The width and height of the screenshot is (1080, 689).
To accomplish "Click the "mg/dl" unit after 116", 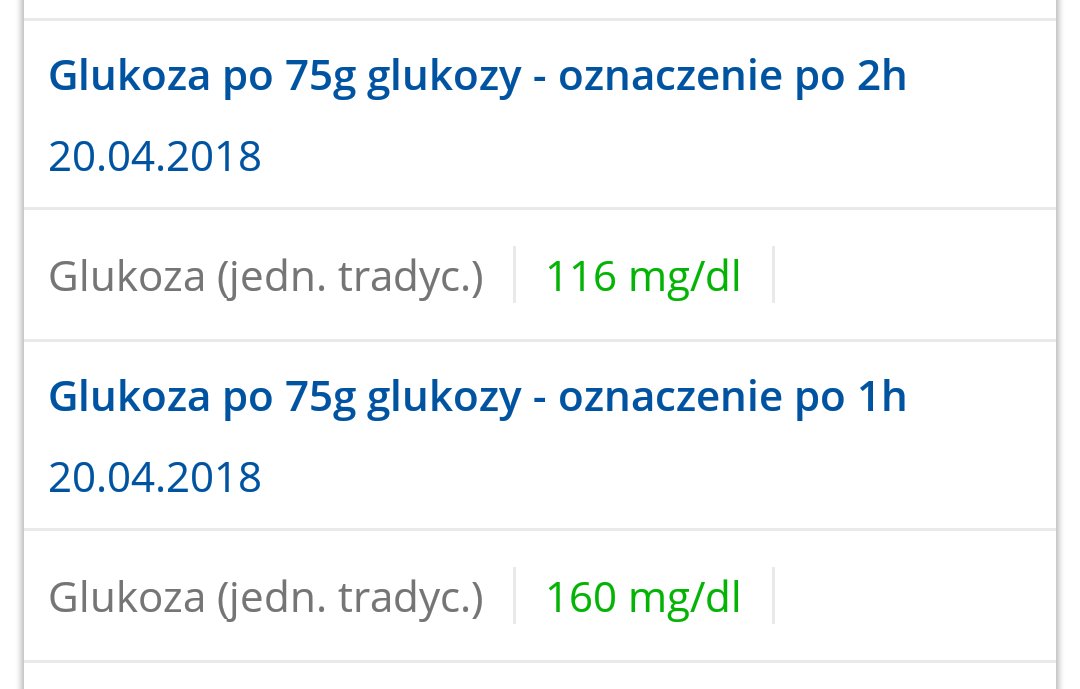I will point(685,278).
